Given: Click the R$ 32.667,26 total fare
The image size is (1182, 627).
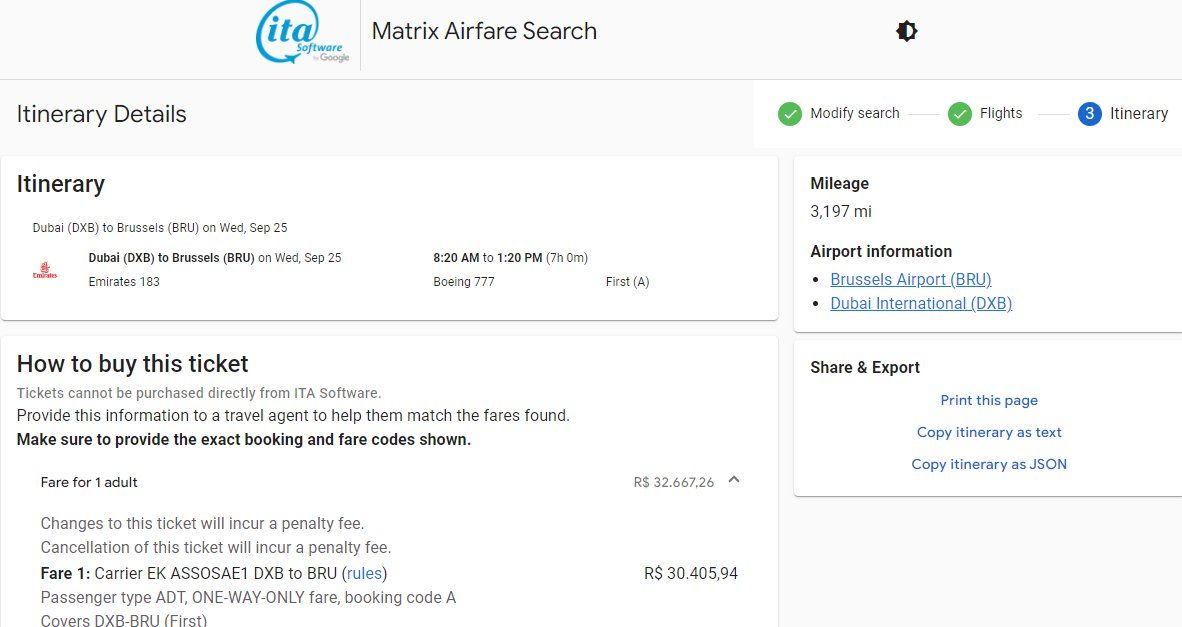Looking at the screenshot, I should (x=674, y=482).
